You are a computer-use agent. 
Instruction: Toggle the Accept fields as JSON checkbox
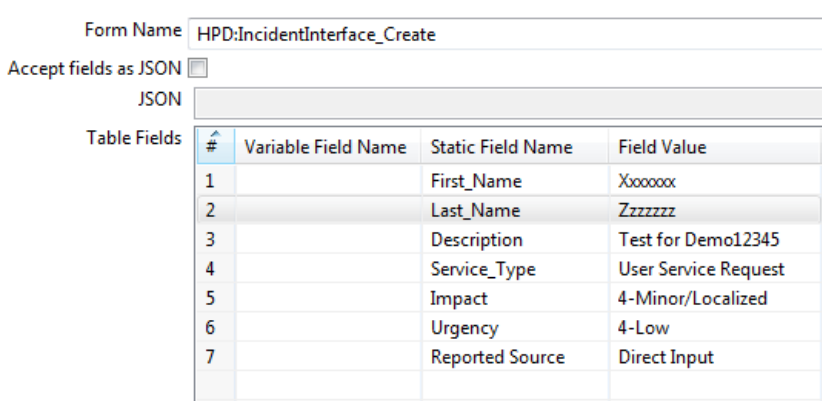(198, 69)
